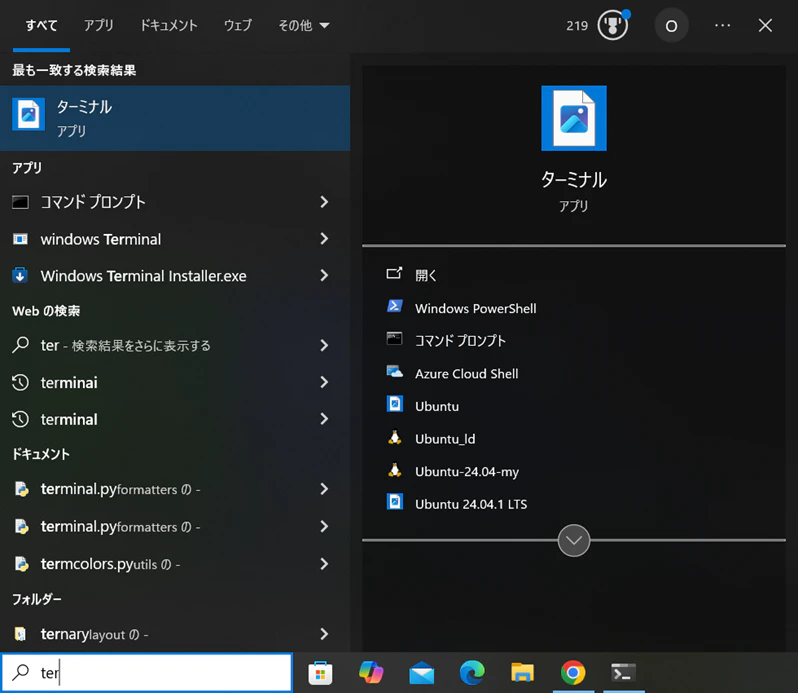The image size is (798, 693).
Task: Launch the Ubuntu-24.04-my profile
Action: (467, 472)
